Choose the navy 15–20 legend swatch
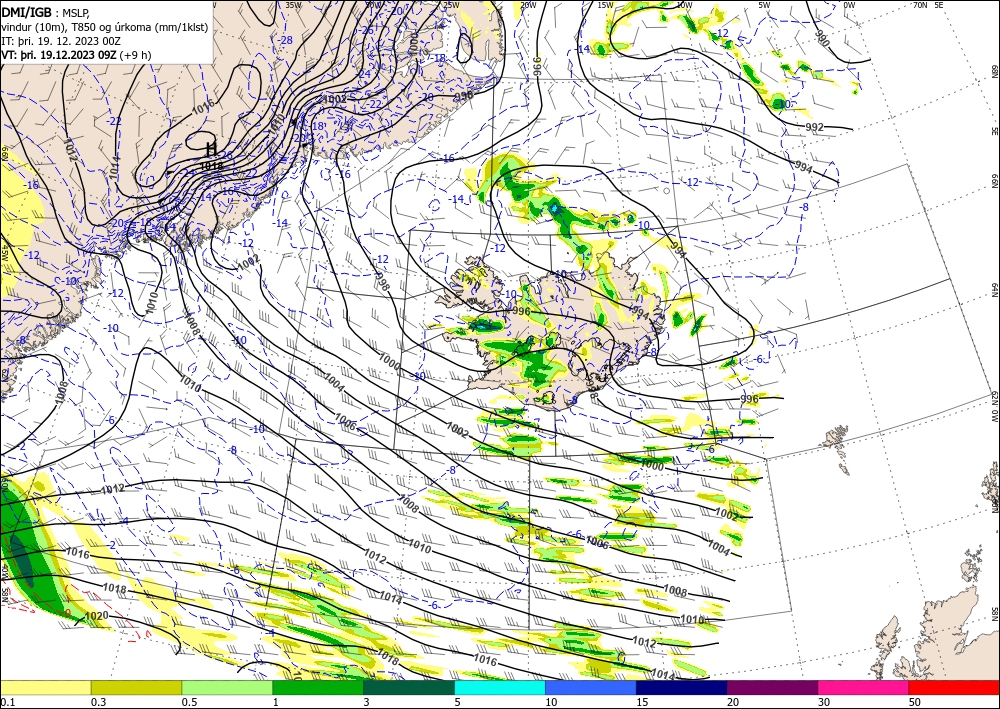The image size is (1000, 709). (682, 687)
